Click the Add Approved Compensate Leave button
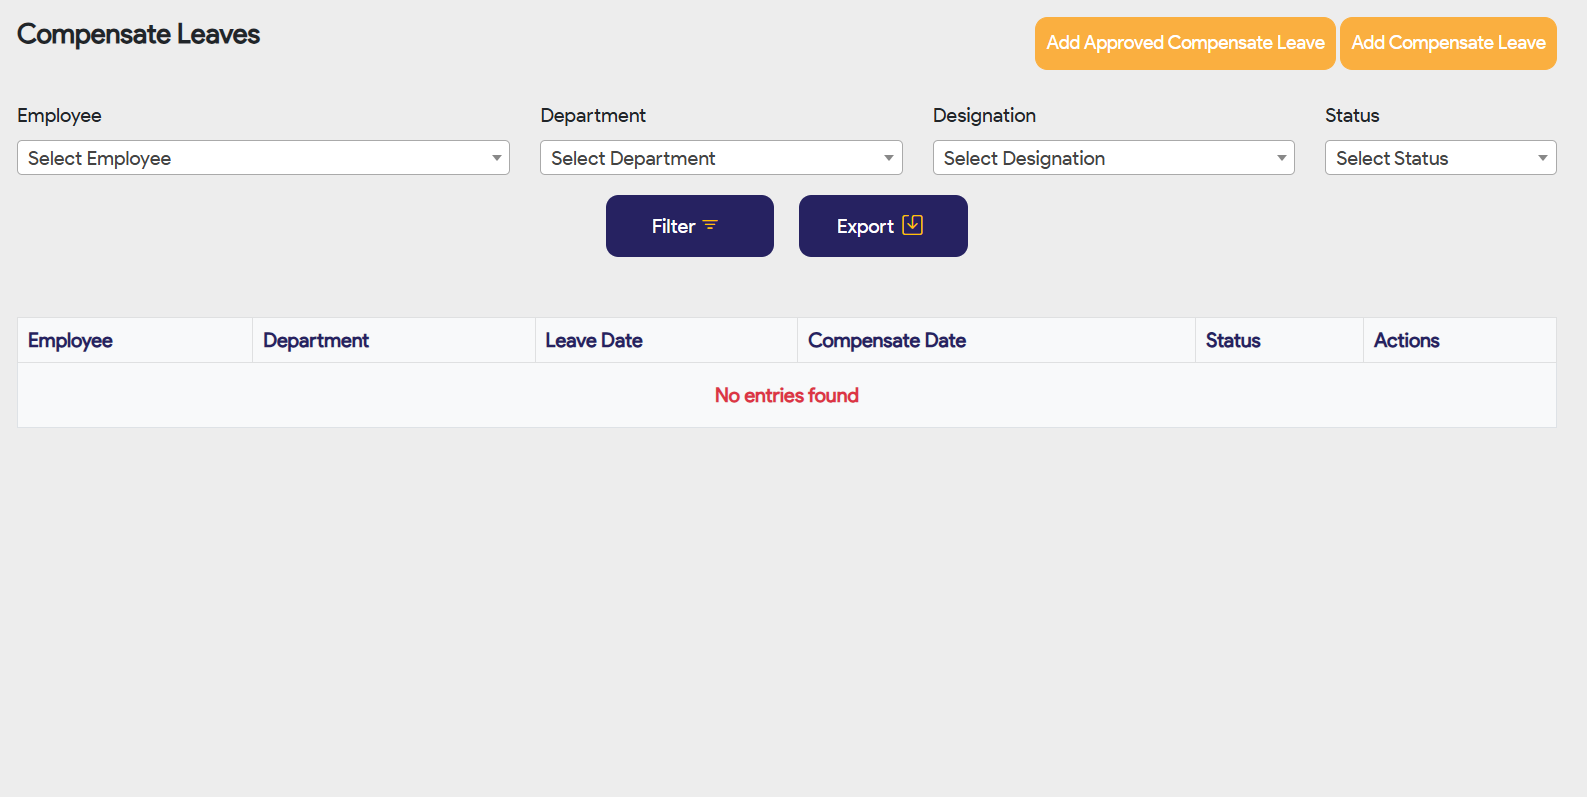This screenshot has width=1587, height=797. click(1184, 43)
